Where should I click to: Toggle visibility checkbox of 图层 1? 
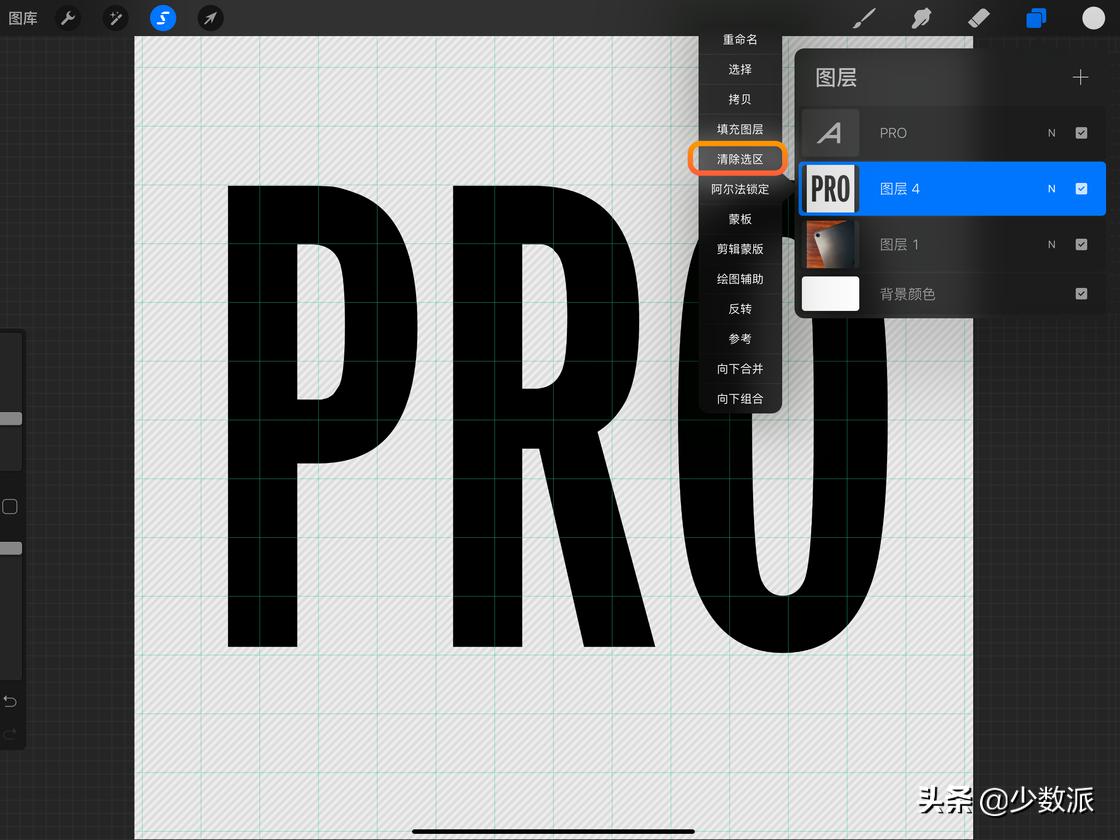coord(1081,244)
